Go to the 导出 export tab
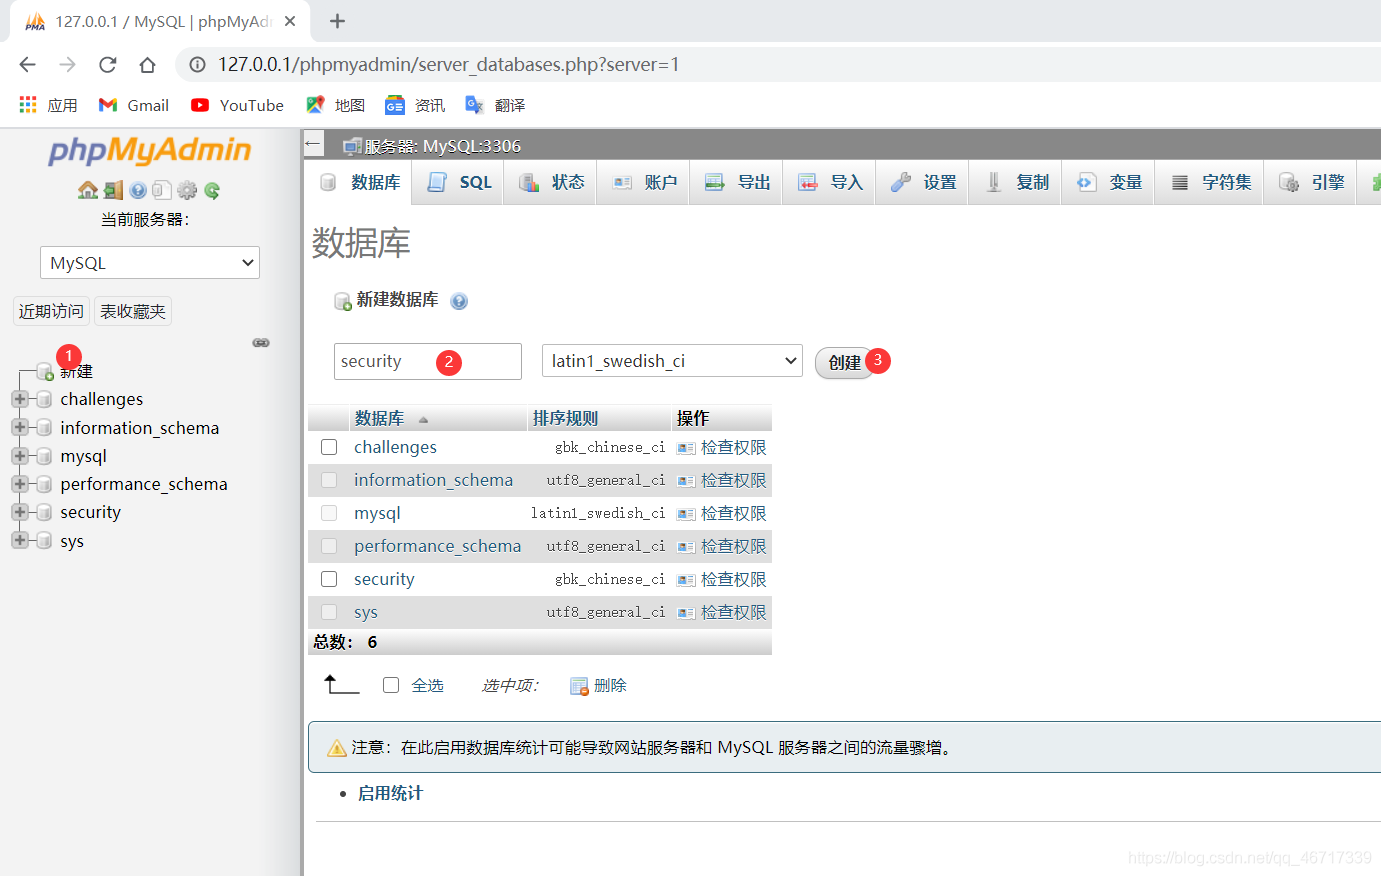This screenshot has height=876, width=1381. pyautogui.click(x=736, y=182)
